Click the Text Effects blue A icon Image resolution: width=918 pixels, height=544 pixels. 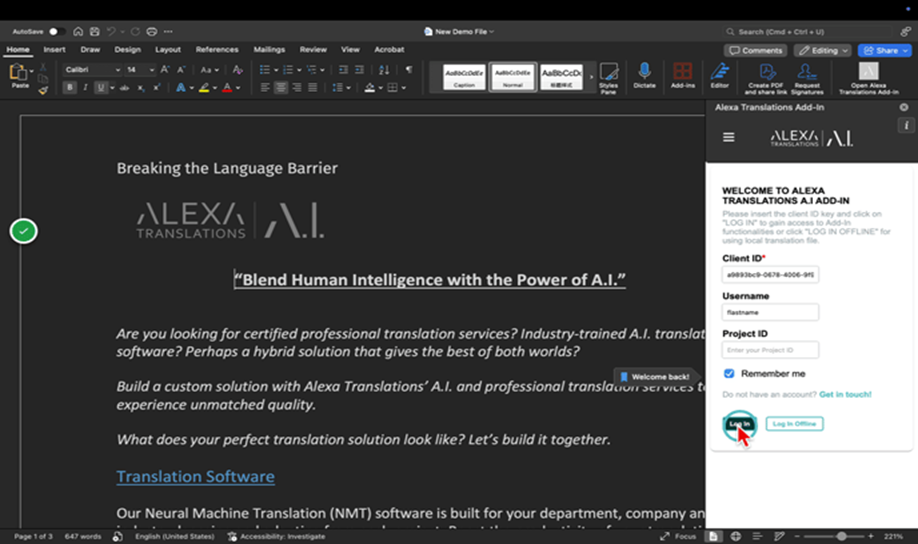tap(181, 88)
